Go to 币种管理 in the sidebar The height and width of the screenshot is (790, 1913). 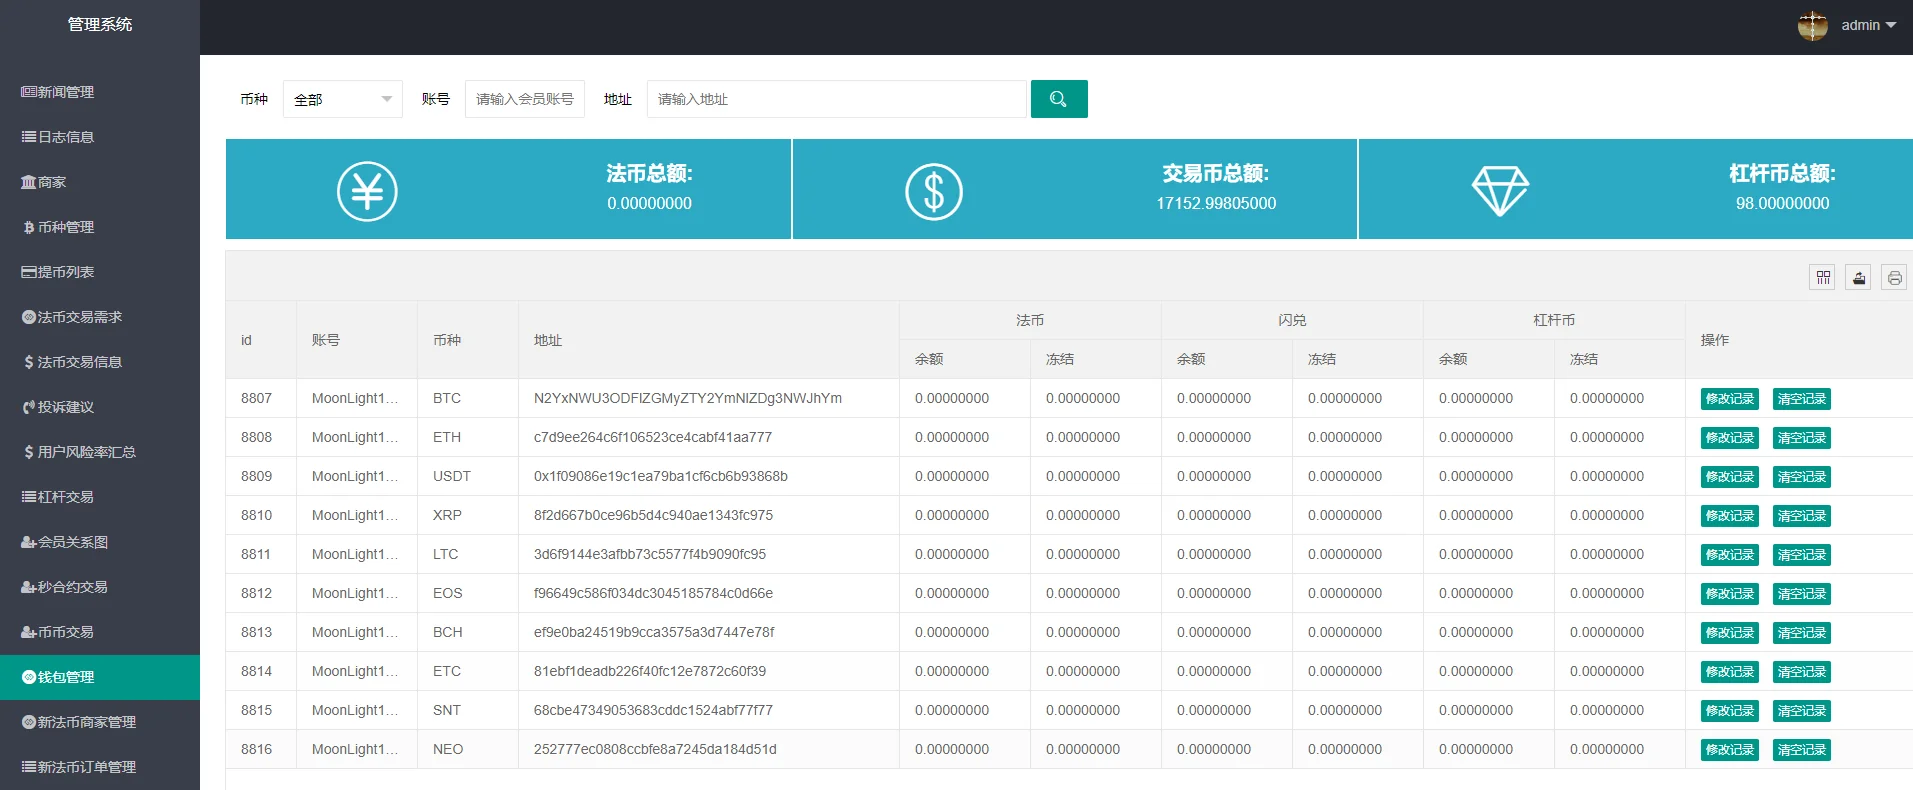[x=66, y=227]
